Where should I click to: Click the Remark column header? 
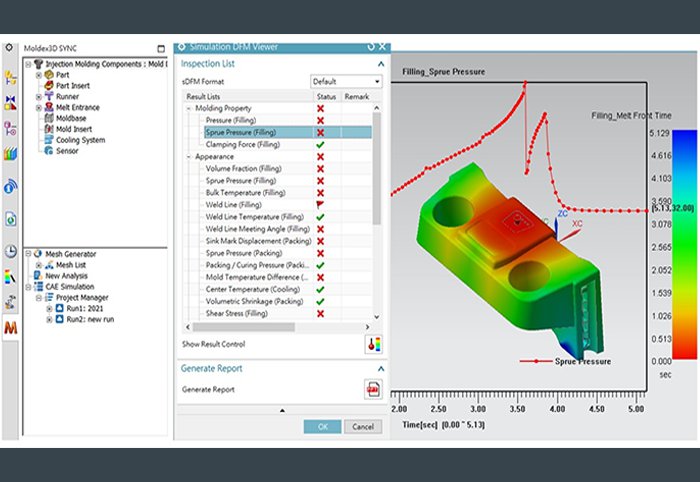[356, 96]
